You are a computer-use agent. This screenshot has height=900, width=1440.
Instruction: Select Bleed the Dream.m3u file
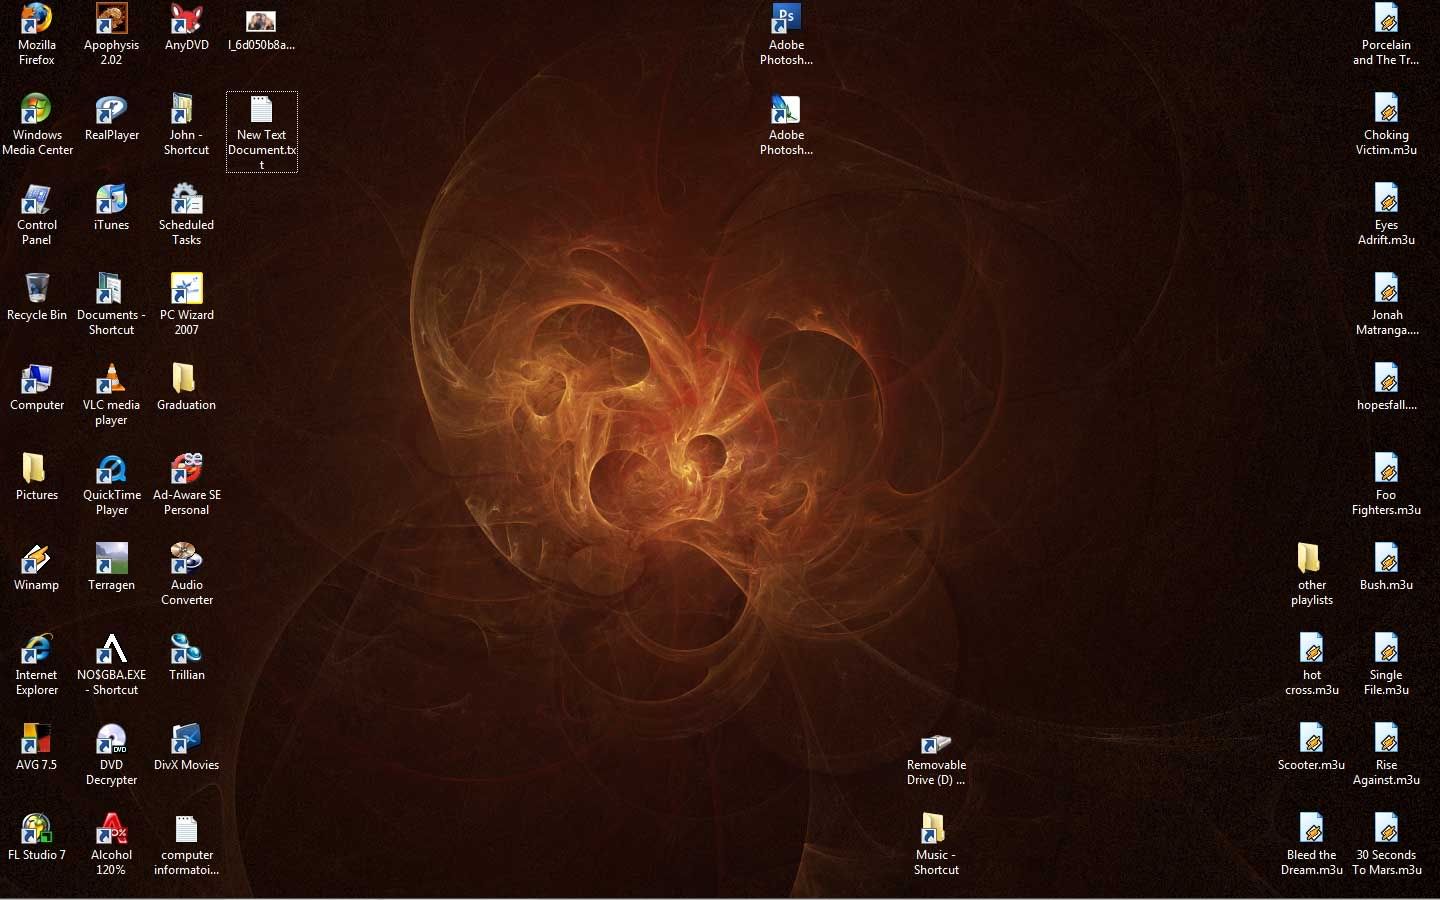pos(1311,829)
